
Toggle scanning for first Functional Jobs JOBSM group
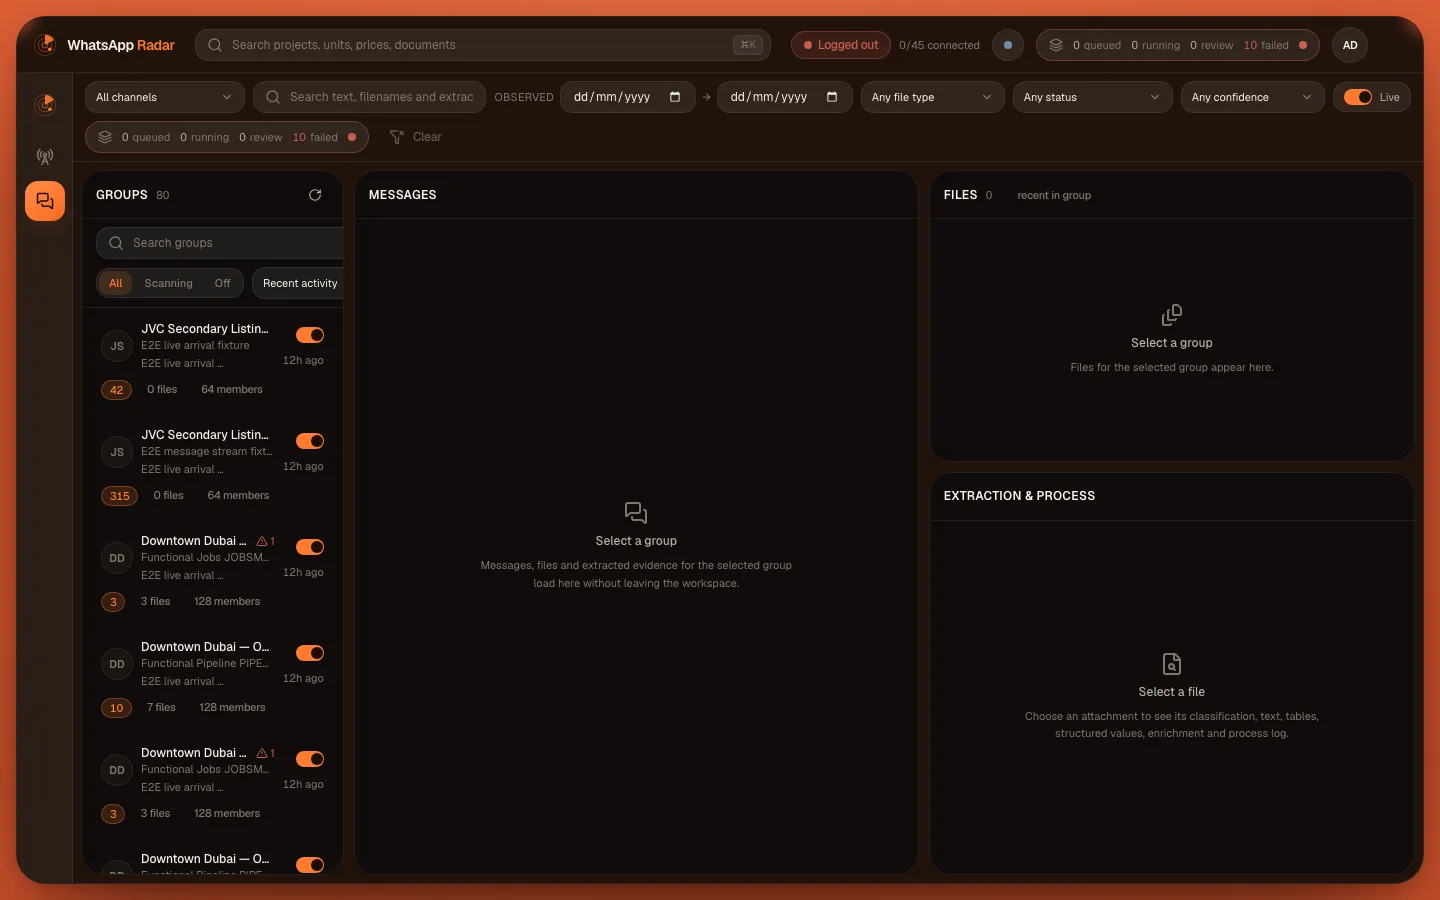tap(310, 547)
